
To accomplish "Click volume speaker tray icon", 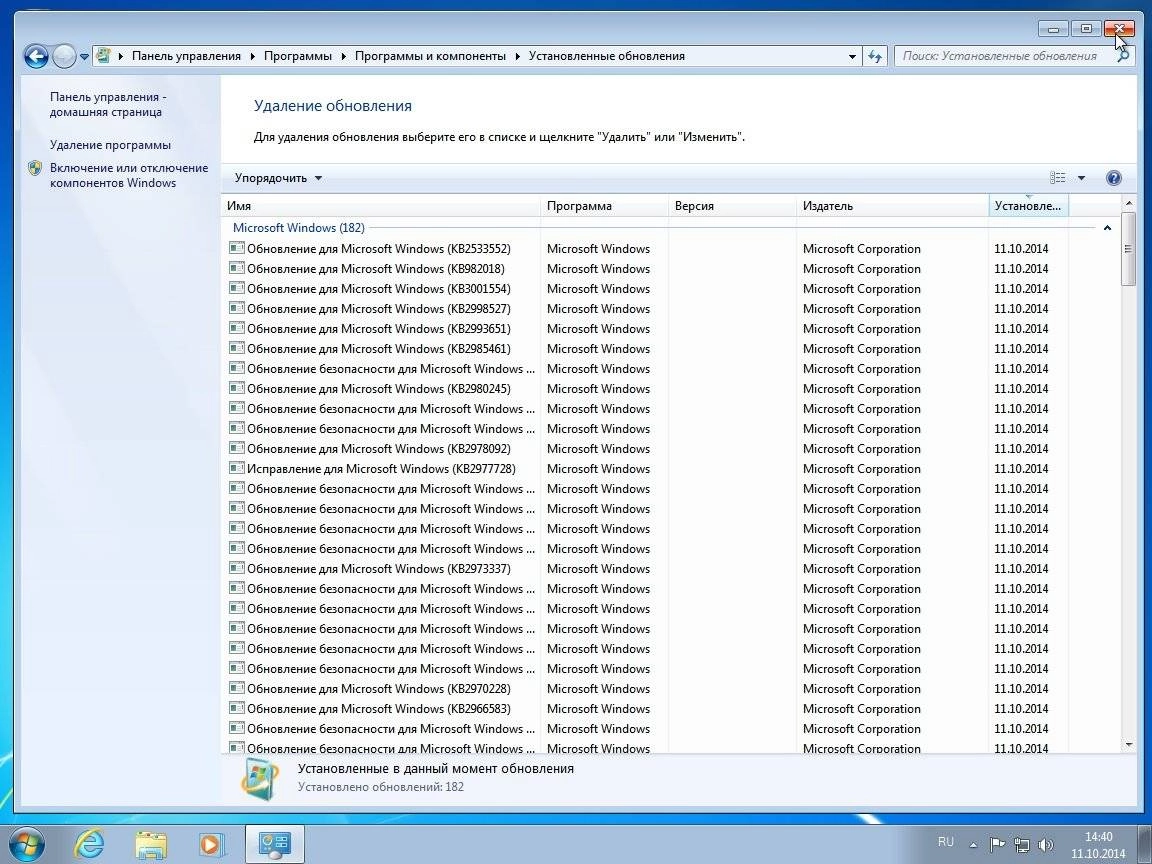I will (x=1046, y=845).
